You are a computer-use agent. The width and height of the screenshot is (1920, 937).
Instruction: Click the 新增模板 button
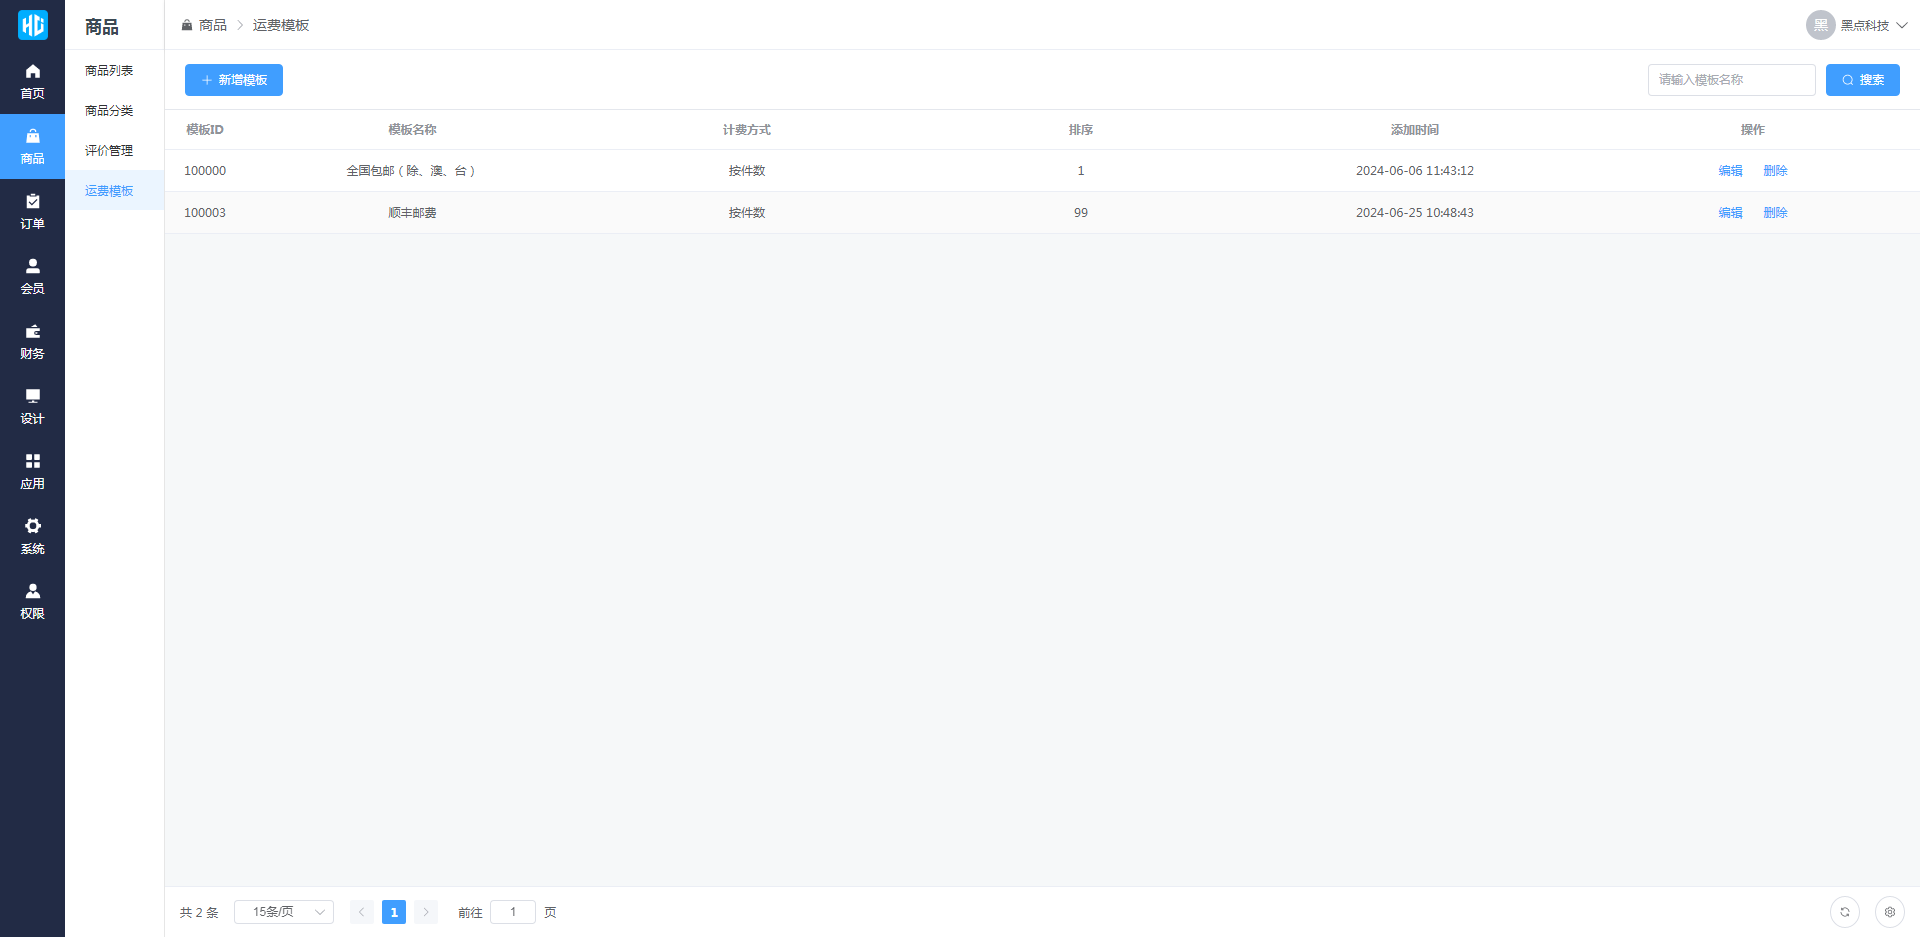pos(234,80)
